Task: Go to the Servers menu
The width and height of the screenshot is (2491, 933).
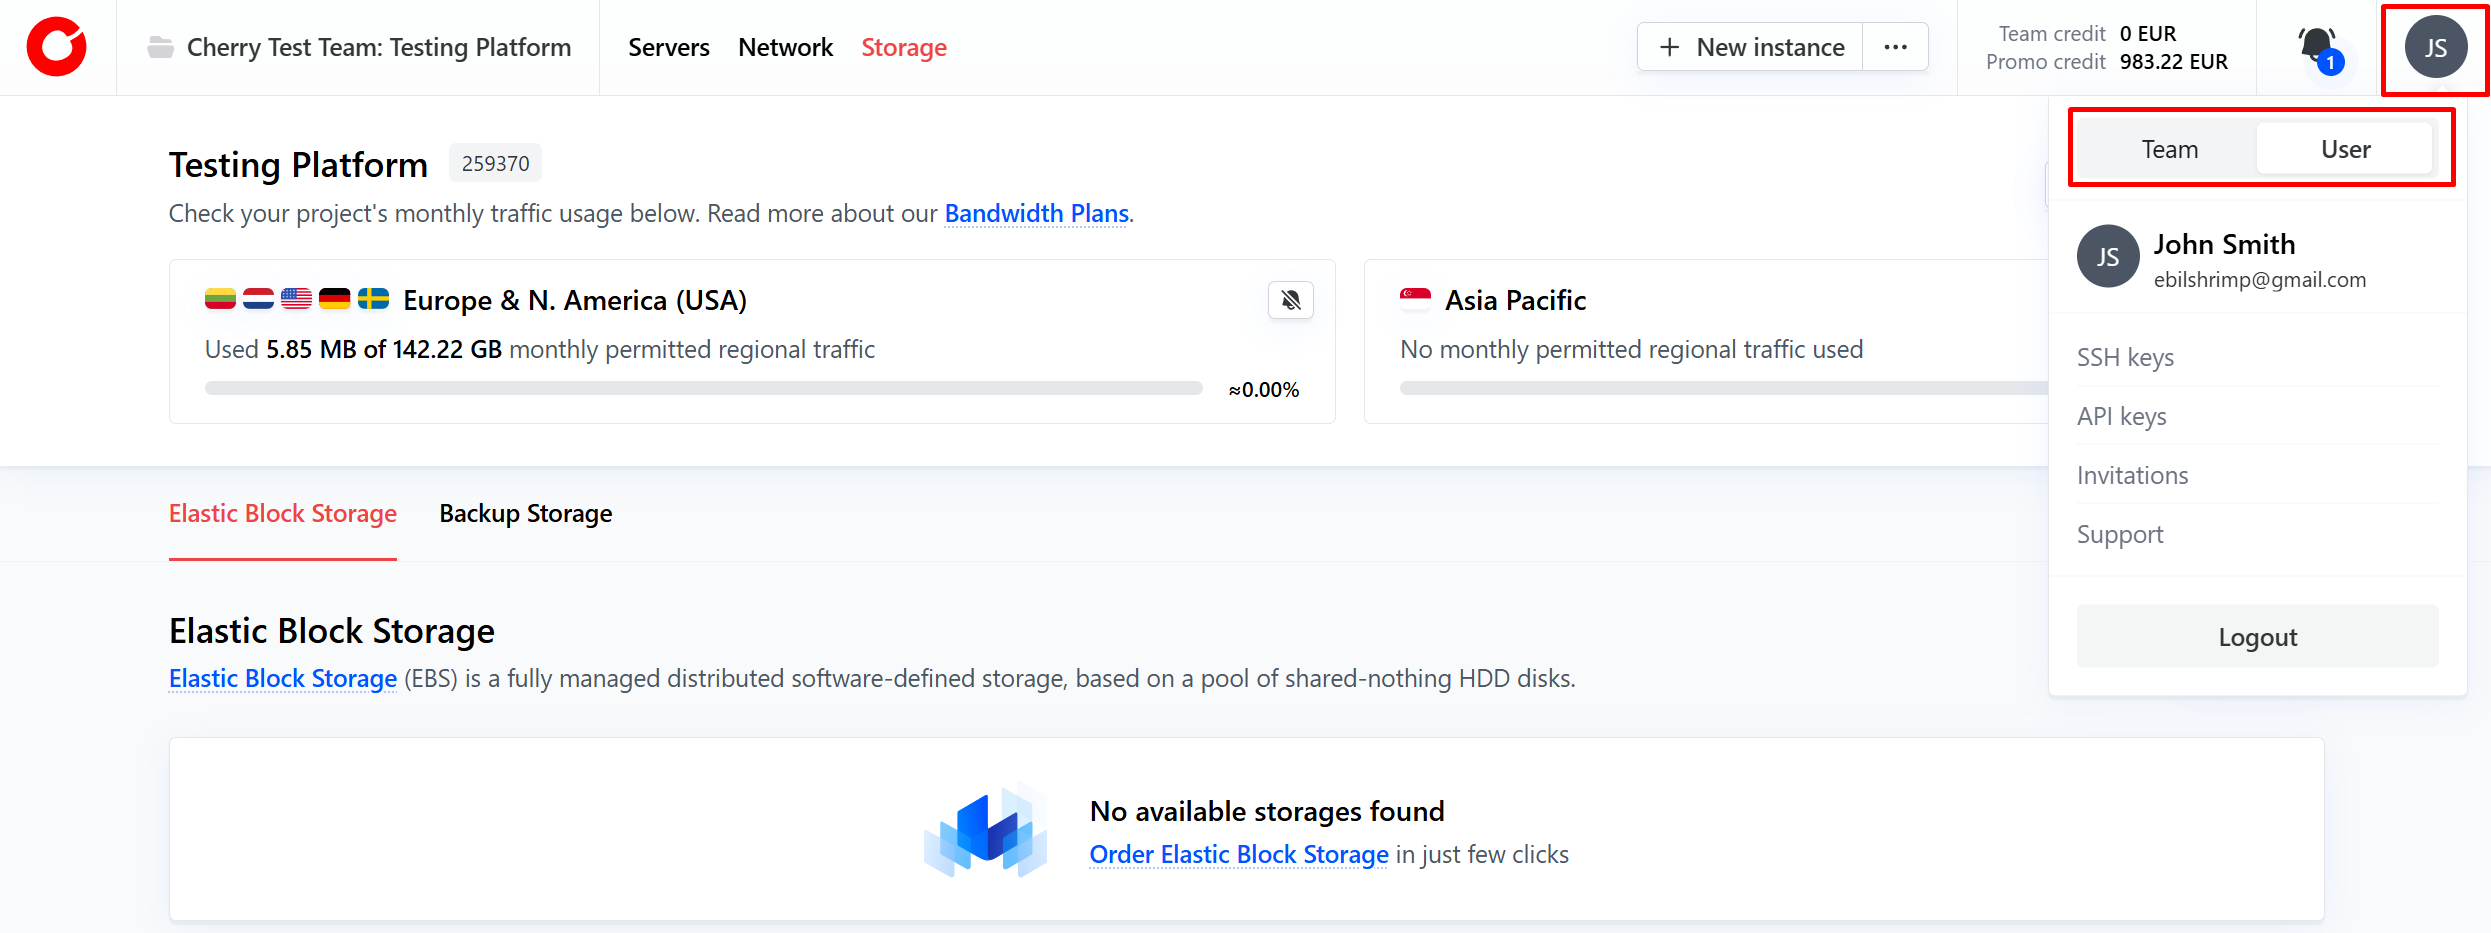Action: 669,47
